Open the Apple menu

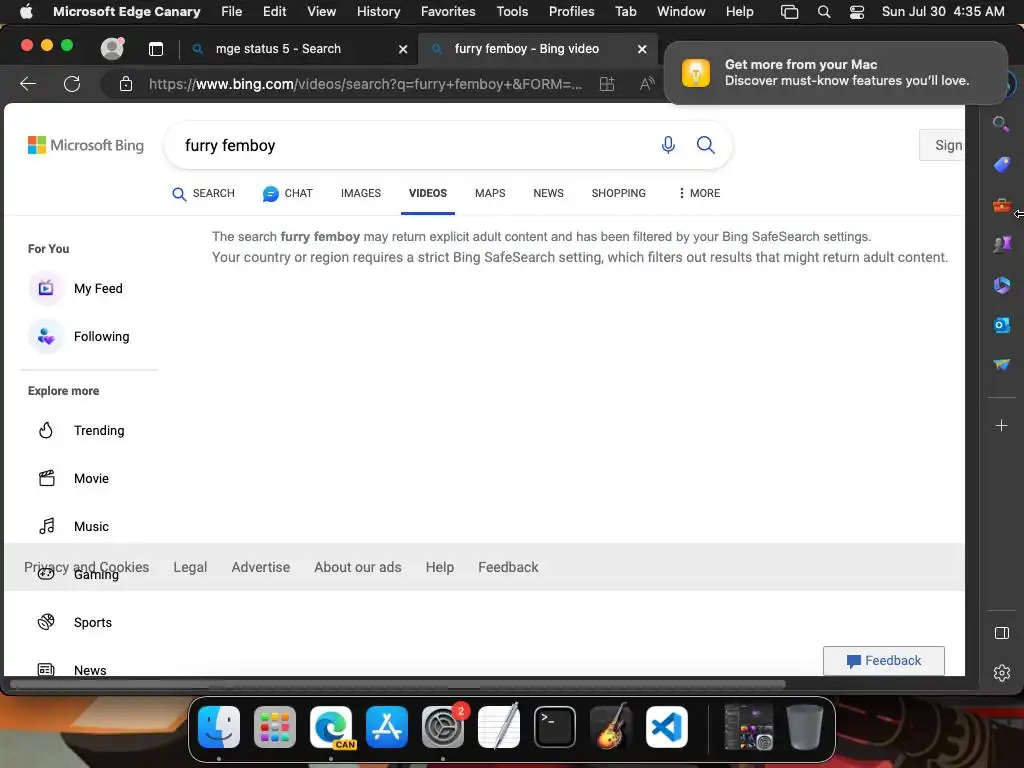(x=26, y=12)
